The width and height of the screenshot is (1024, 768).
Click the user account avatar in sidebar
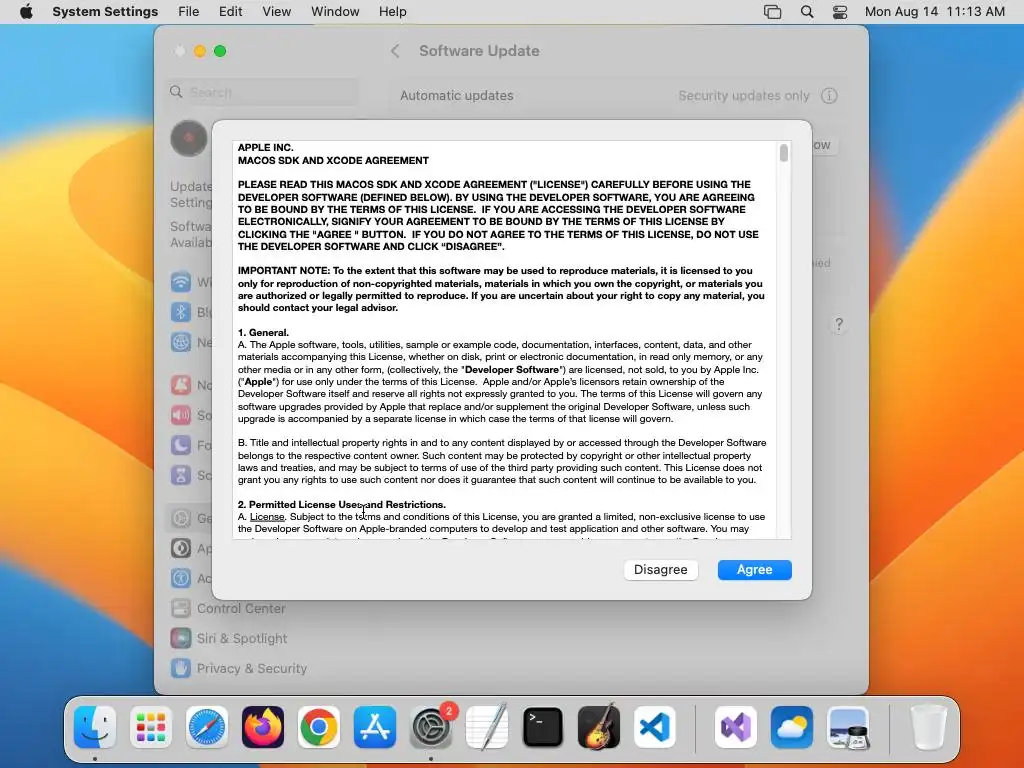pyautogui.click(x=189, y=138)
